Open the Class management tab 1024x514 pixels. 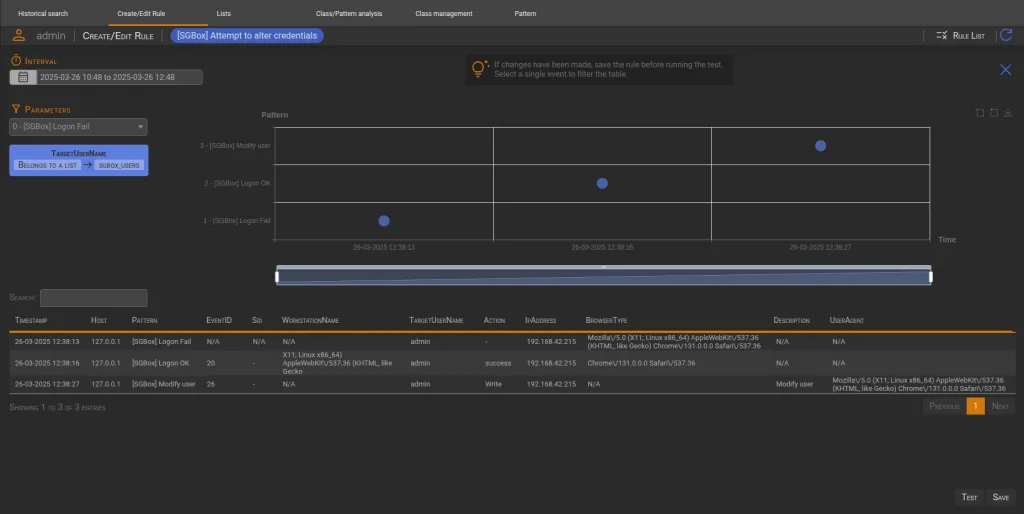[444, 13]
